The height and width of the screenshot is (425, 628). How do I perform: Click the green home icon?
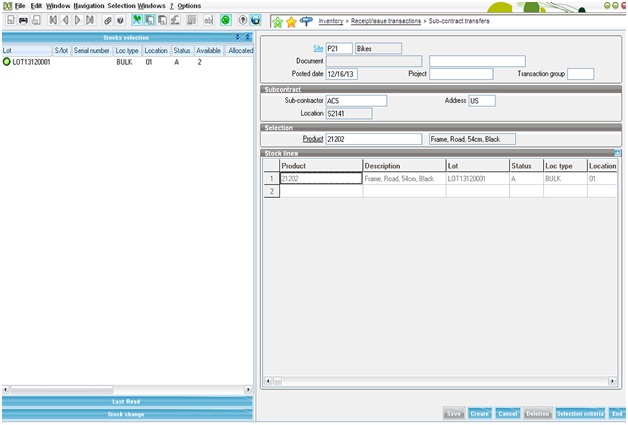(x=277, y=21)
